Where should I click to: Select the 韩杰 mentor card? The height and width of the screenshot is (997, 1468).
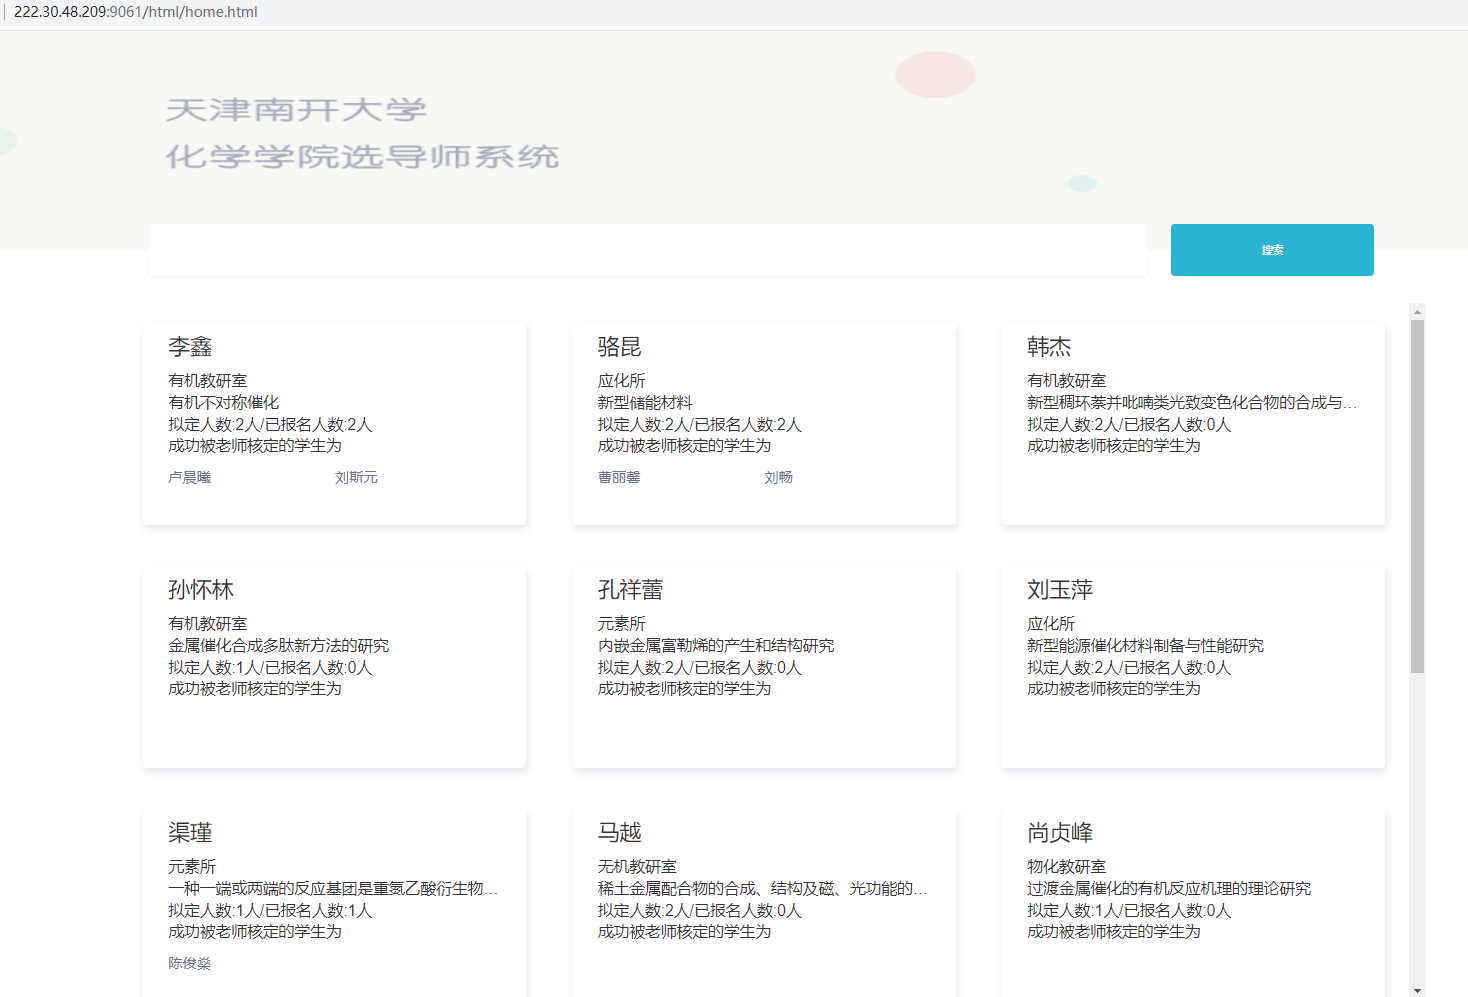click(x=1192, y=424)
